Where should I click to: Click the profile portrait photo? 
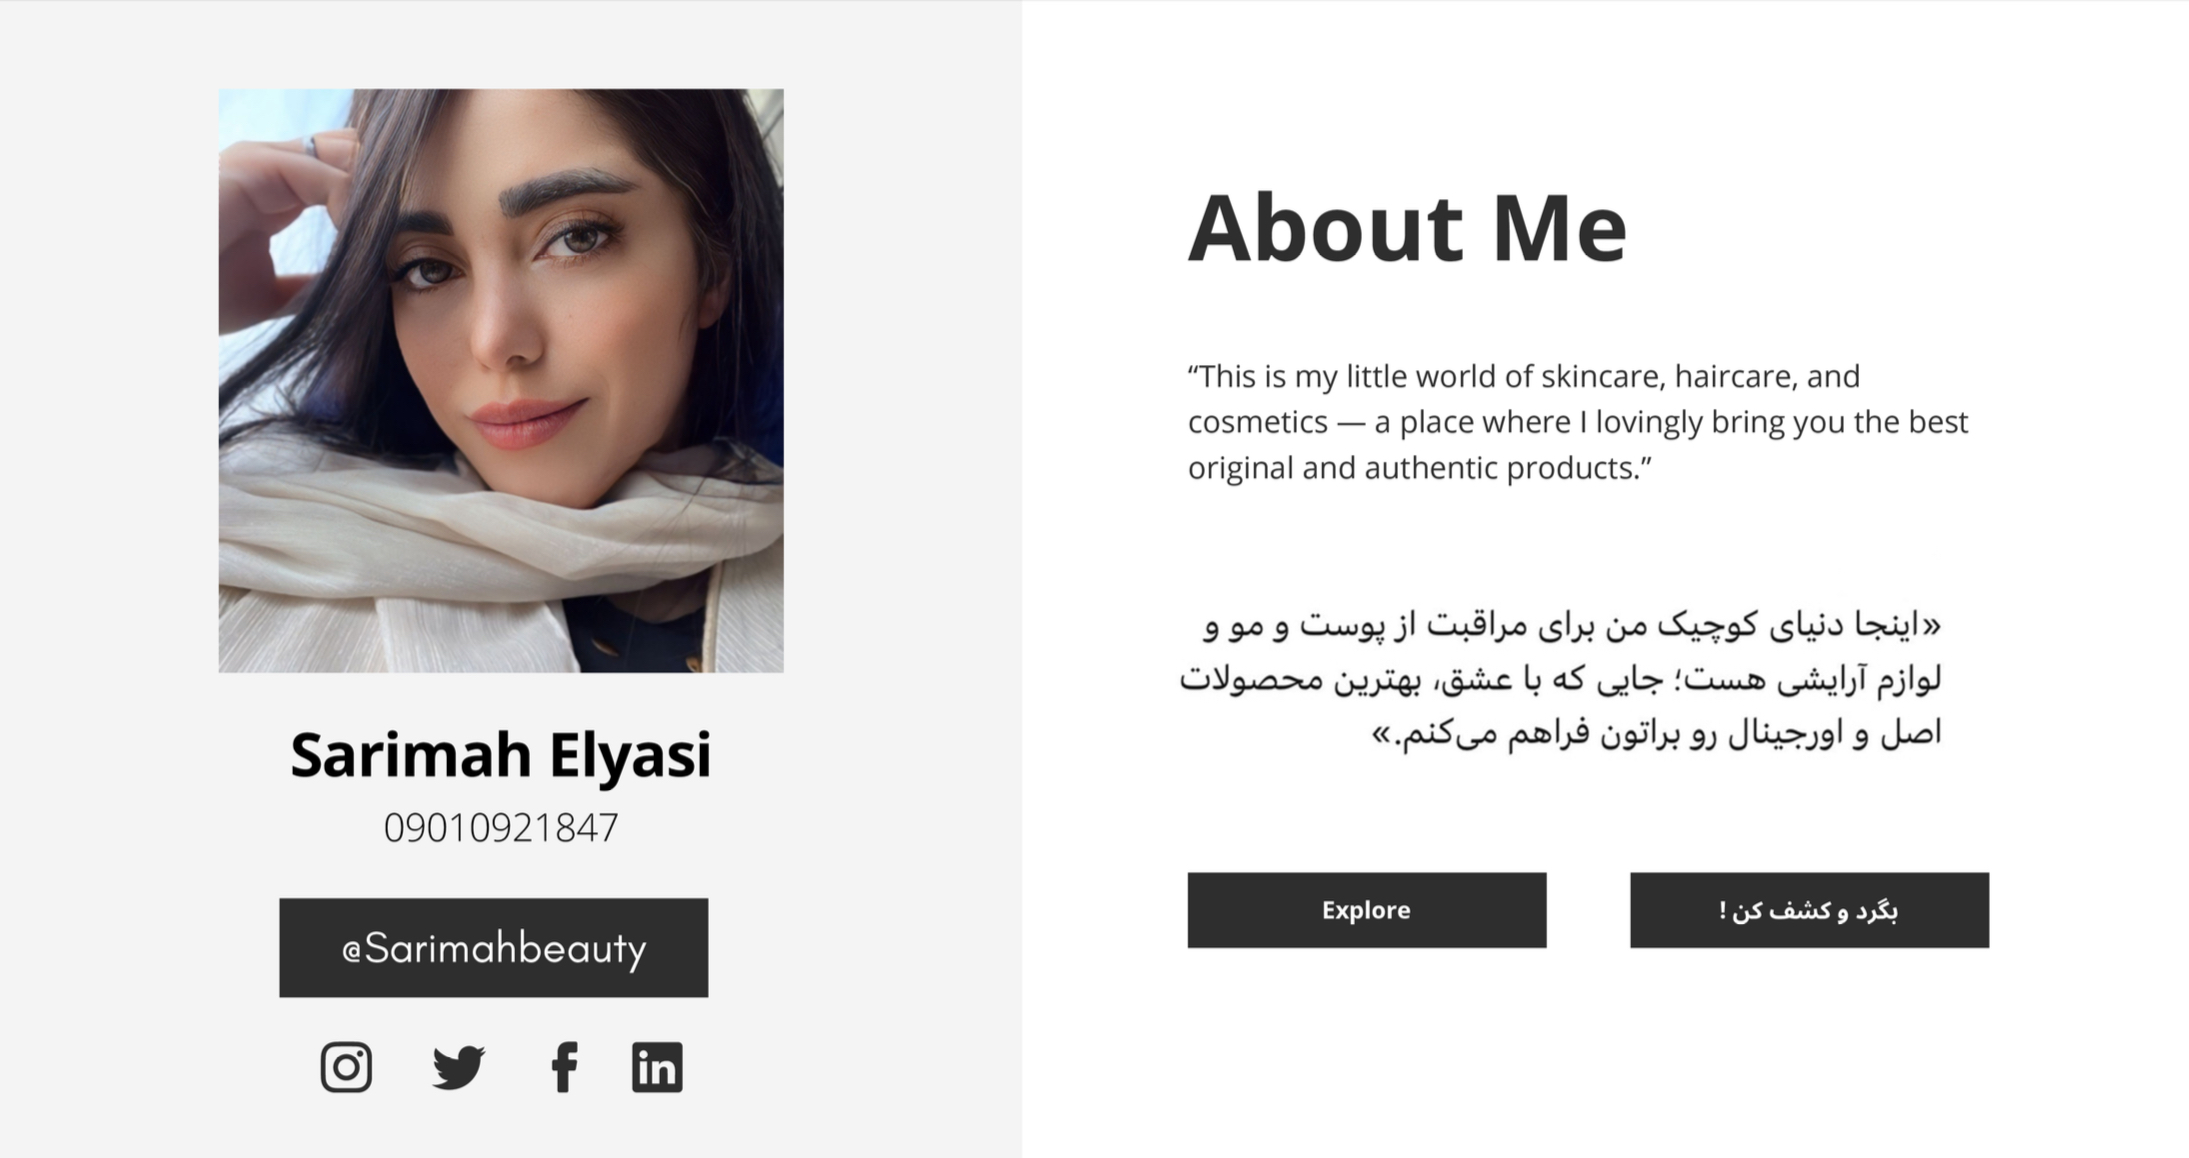coord(501,380)
